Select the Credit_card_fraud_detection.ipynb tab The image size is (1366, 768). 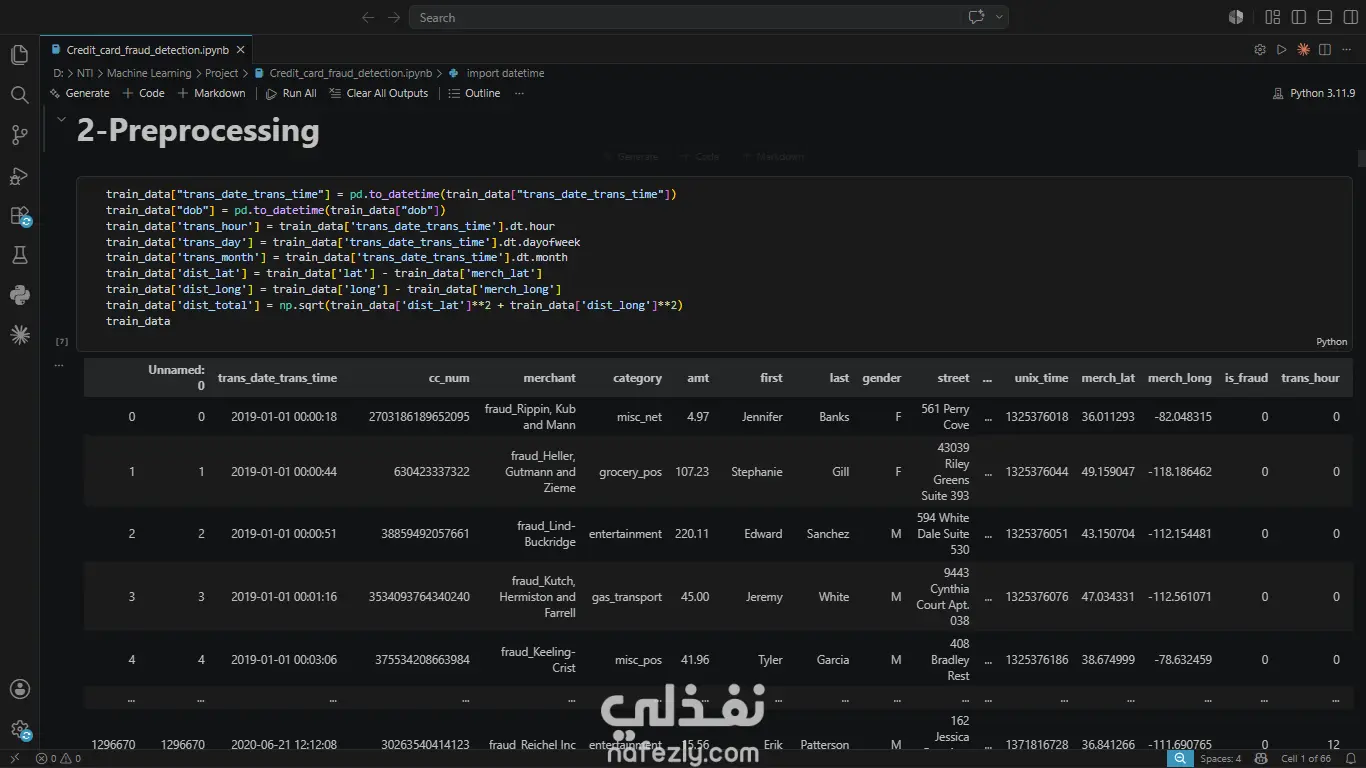146,50
